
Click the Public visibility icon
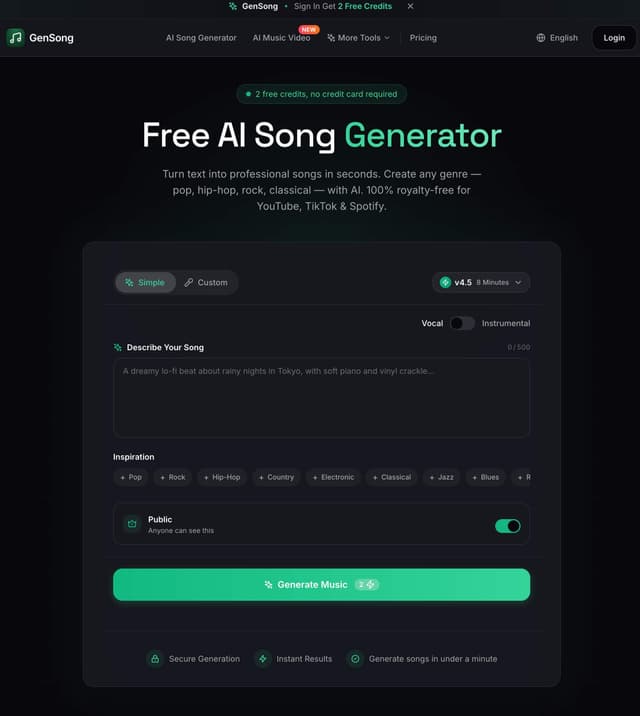(x=132, y=524)
